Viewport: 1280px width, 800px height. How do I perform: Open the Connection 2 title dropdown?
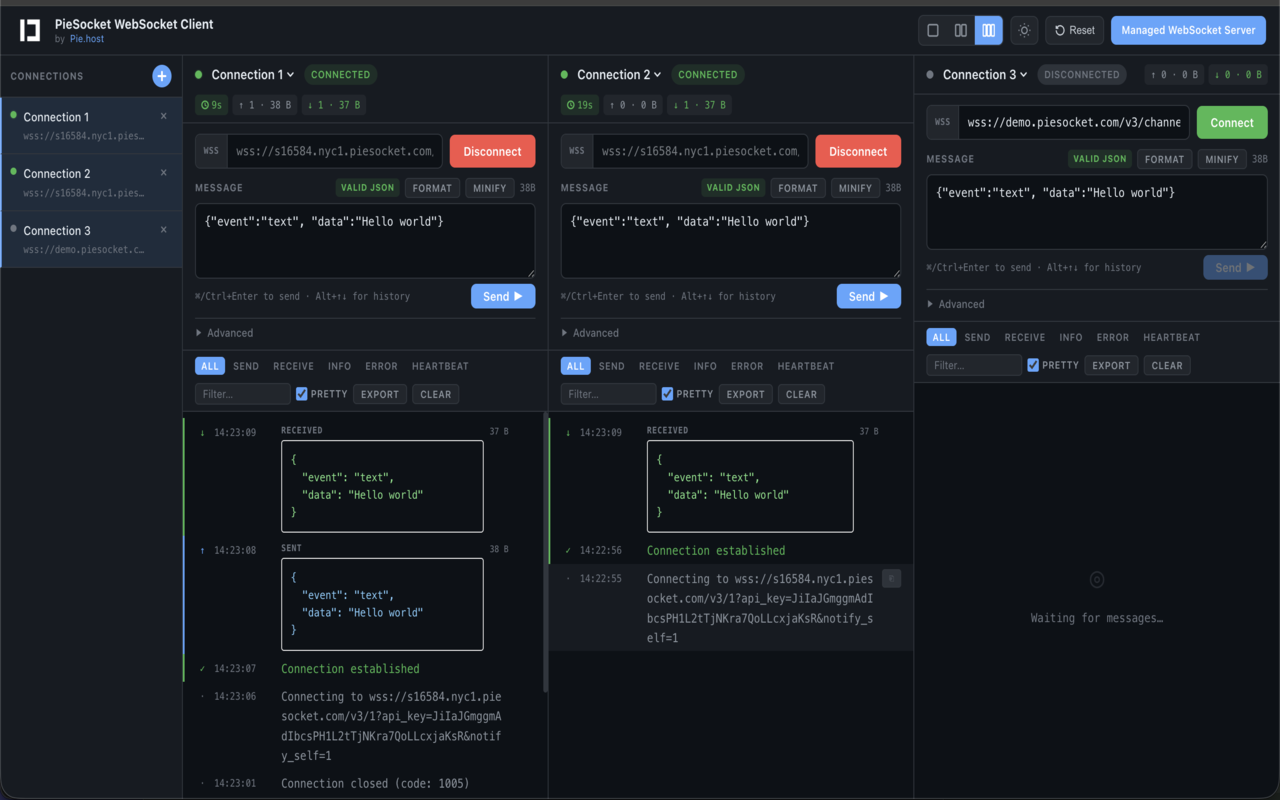click(x=619, y=75)
